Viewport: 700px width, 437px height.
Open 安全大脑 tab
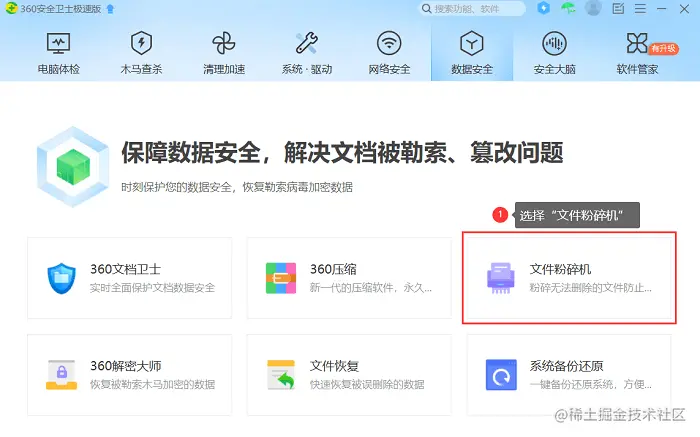[x=554, y=53]
